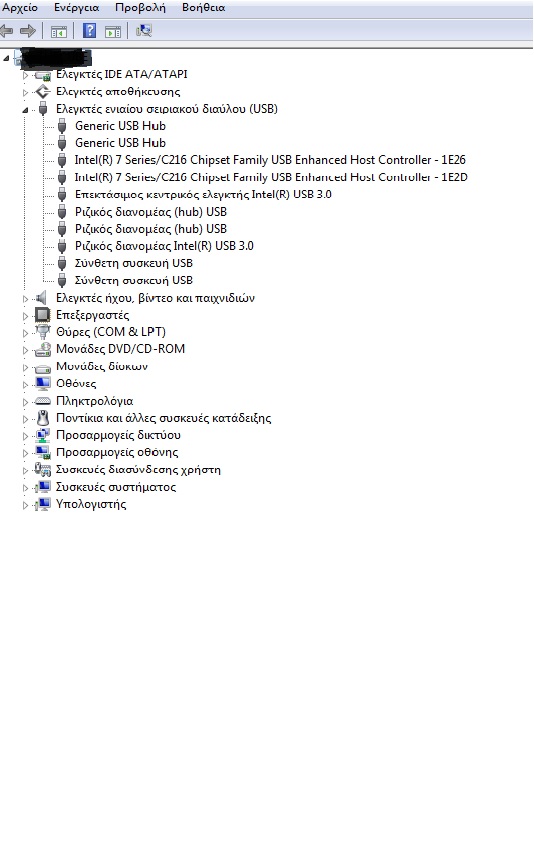Select the Επεξεργαστές processor icon
Screen dimensions: 534x864
(x=42, y=315)
